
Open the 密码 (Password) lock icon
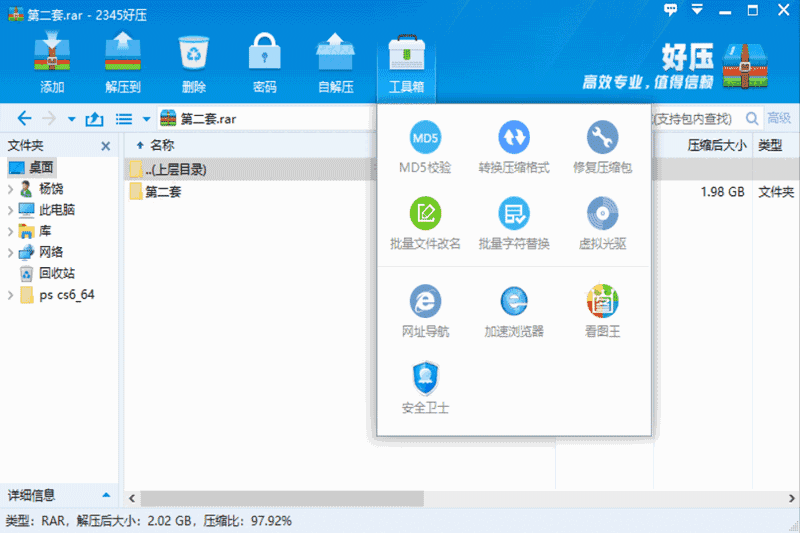click(264, 62)
